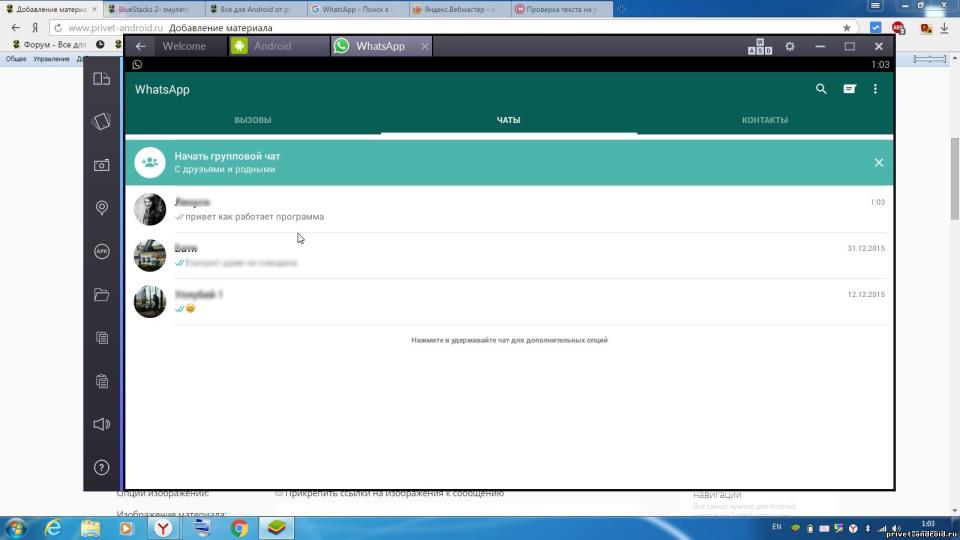Screen dimensions: 960x540
Task: Open the BlueStacks camera tool in sidebar
Action: 101,165
